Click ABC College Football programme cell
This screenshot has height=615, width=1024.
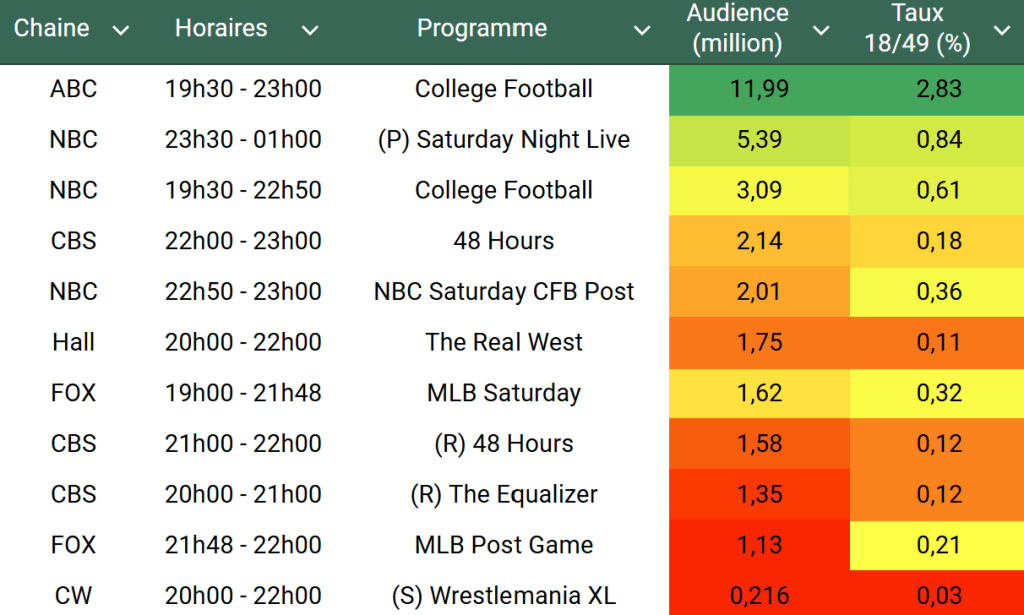pyautogui.click(x=504, y=89)
